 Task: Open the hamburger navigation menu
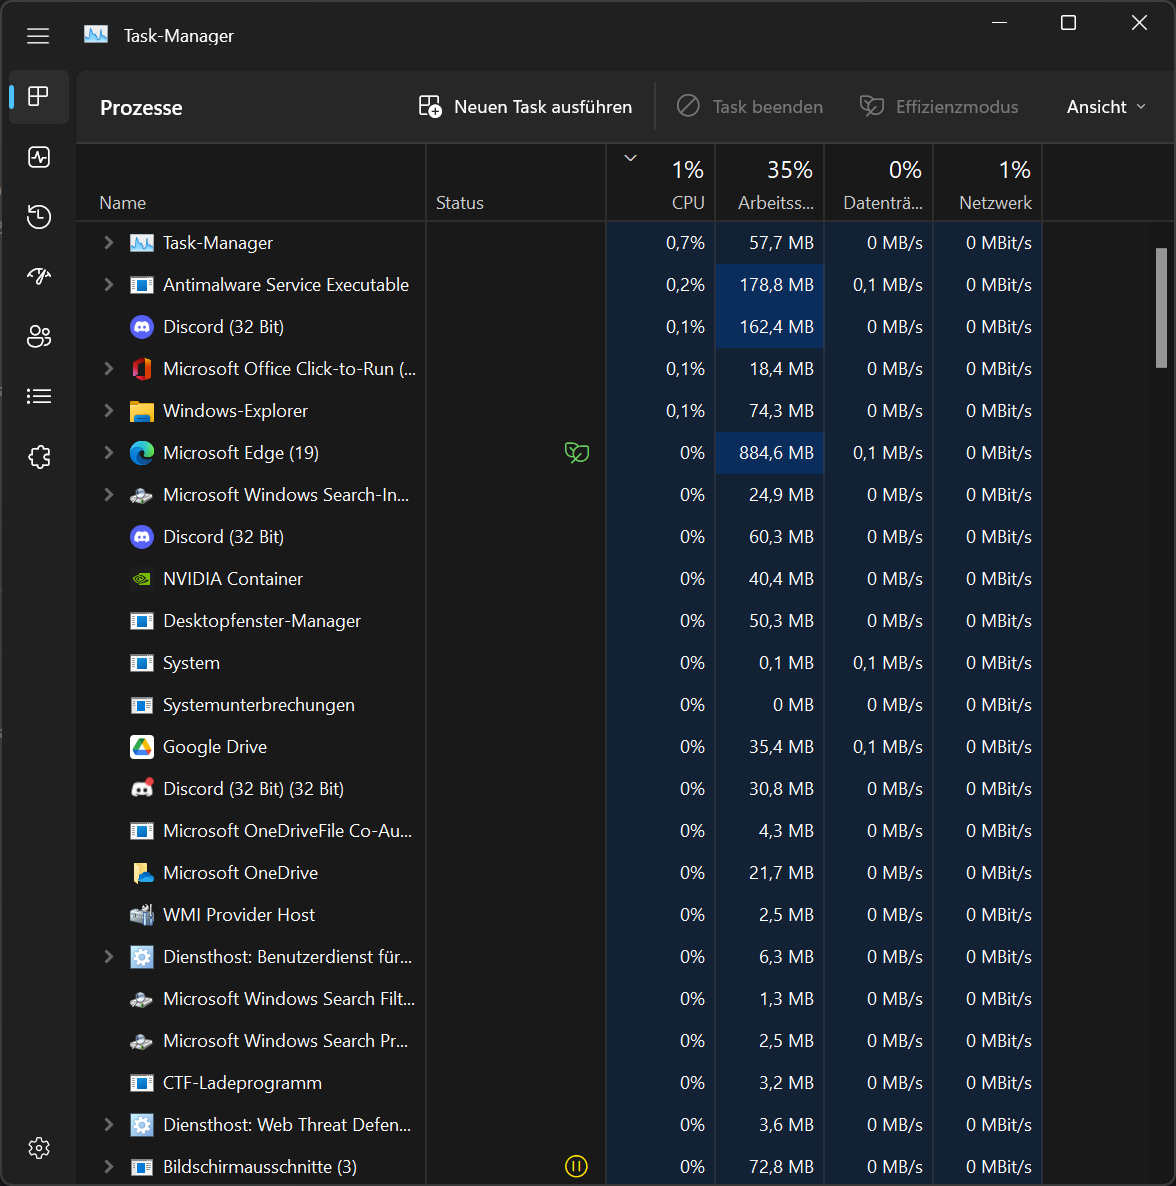tap(38, 36)
